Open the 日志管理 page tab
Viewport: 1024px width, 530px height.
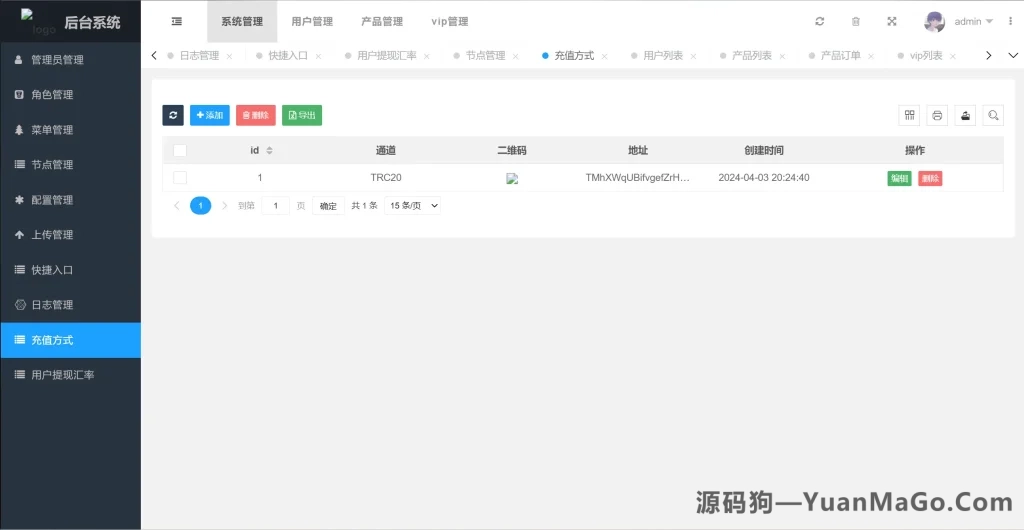click(199, 55)
